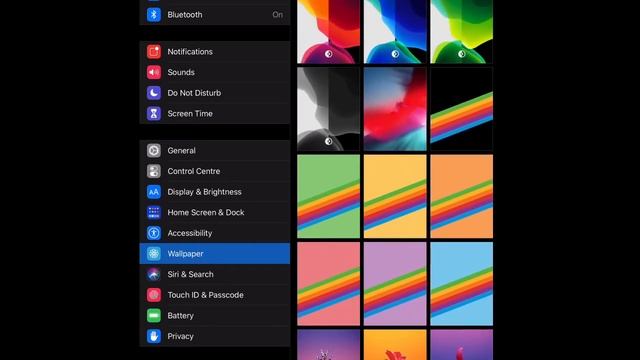
Task: Tap dark-mode badge on grayscale wallpaper
Action: (329, 141)
